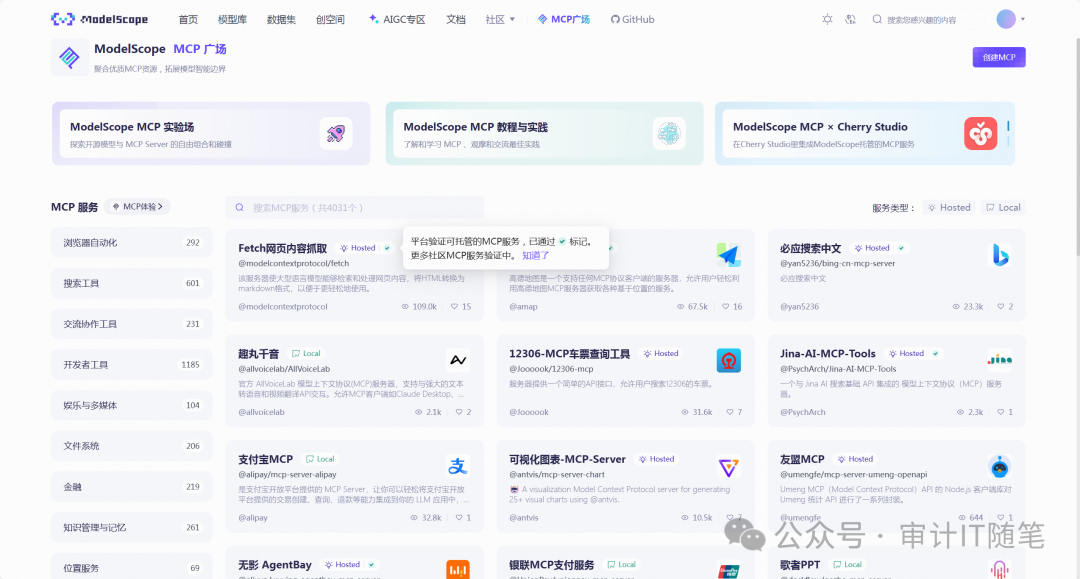Click the Jina logo icon

tap(999, 360)
